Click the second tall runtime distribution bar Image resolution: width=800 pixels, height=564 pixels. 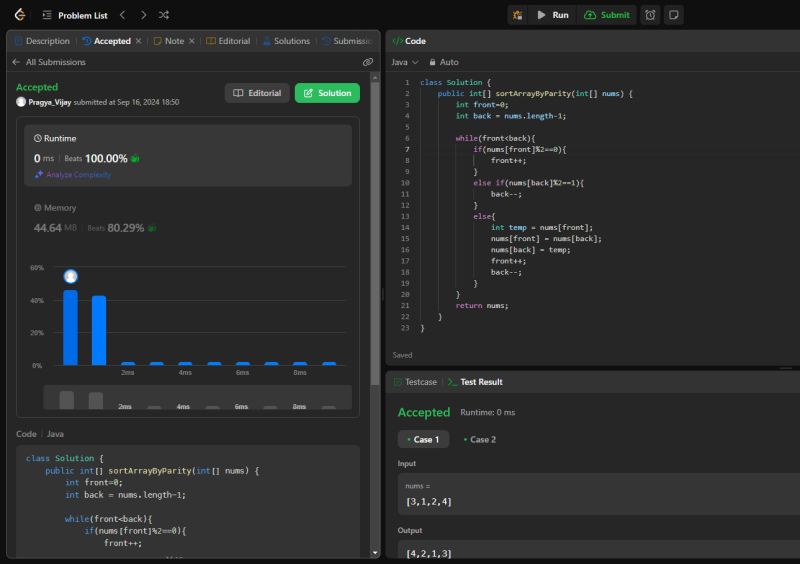(99, 330)
